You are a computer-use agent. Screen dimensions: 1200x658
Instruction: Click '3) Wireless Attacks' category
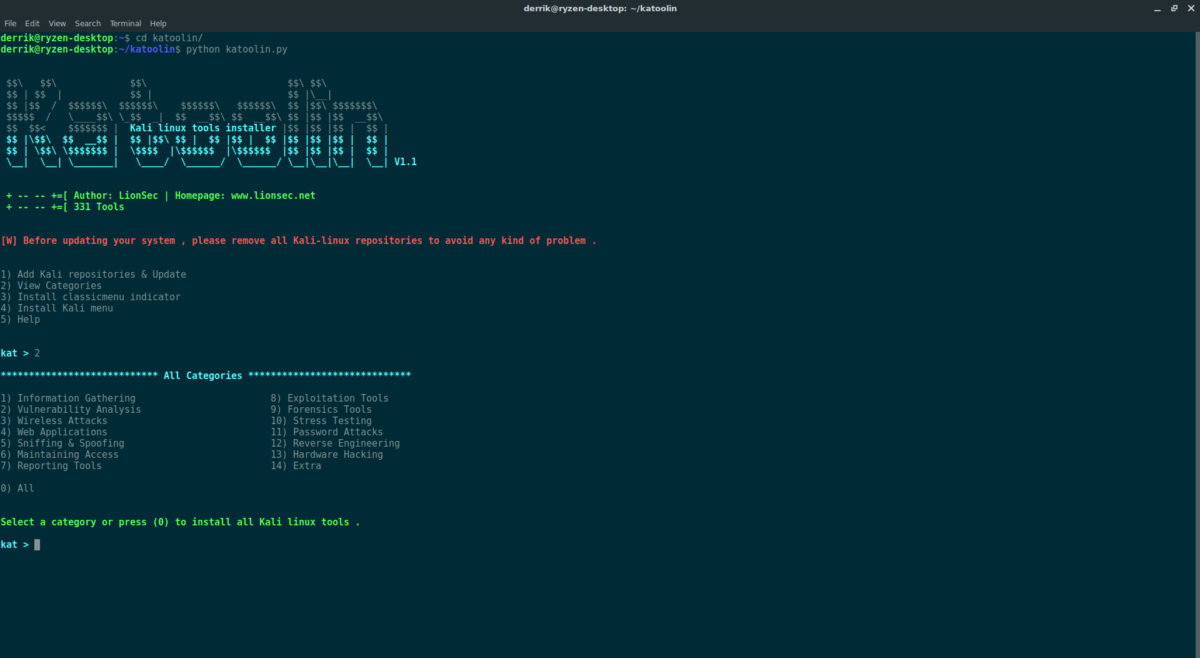(x=54, y=421)
